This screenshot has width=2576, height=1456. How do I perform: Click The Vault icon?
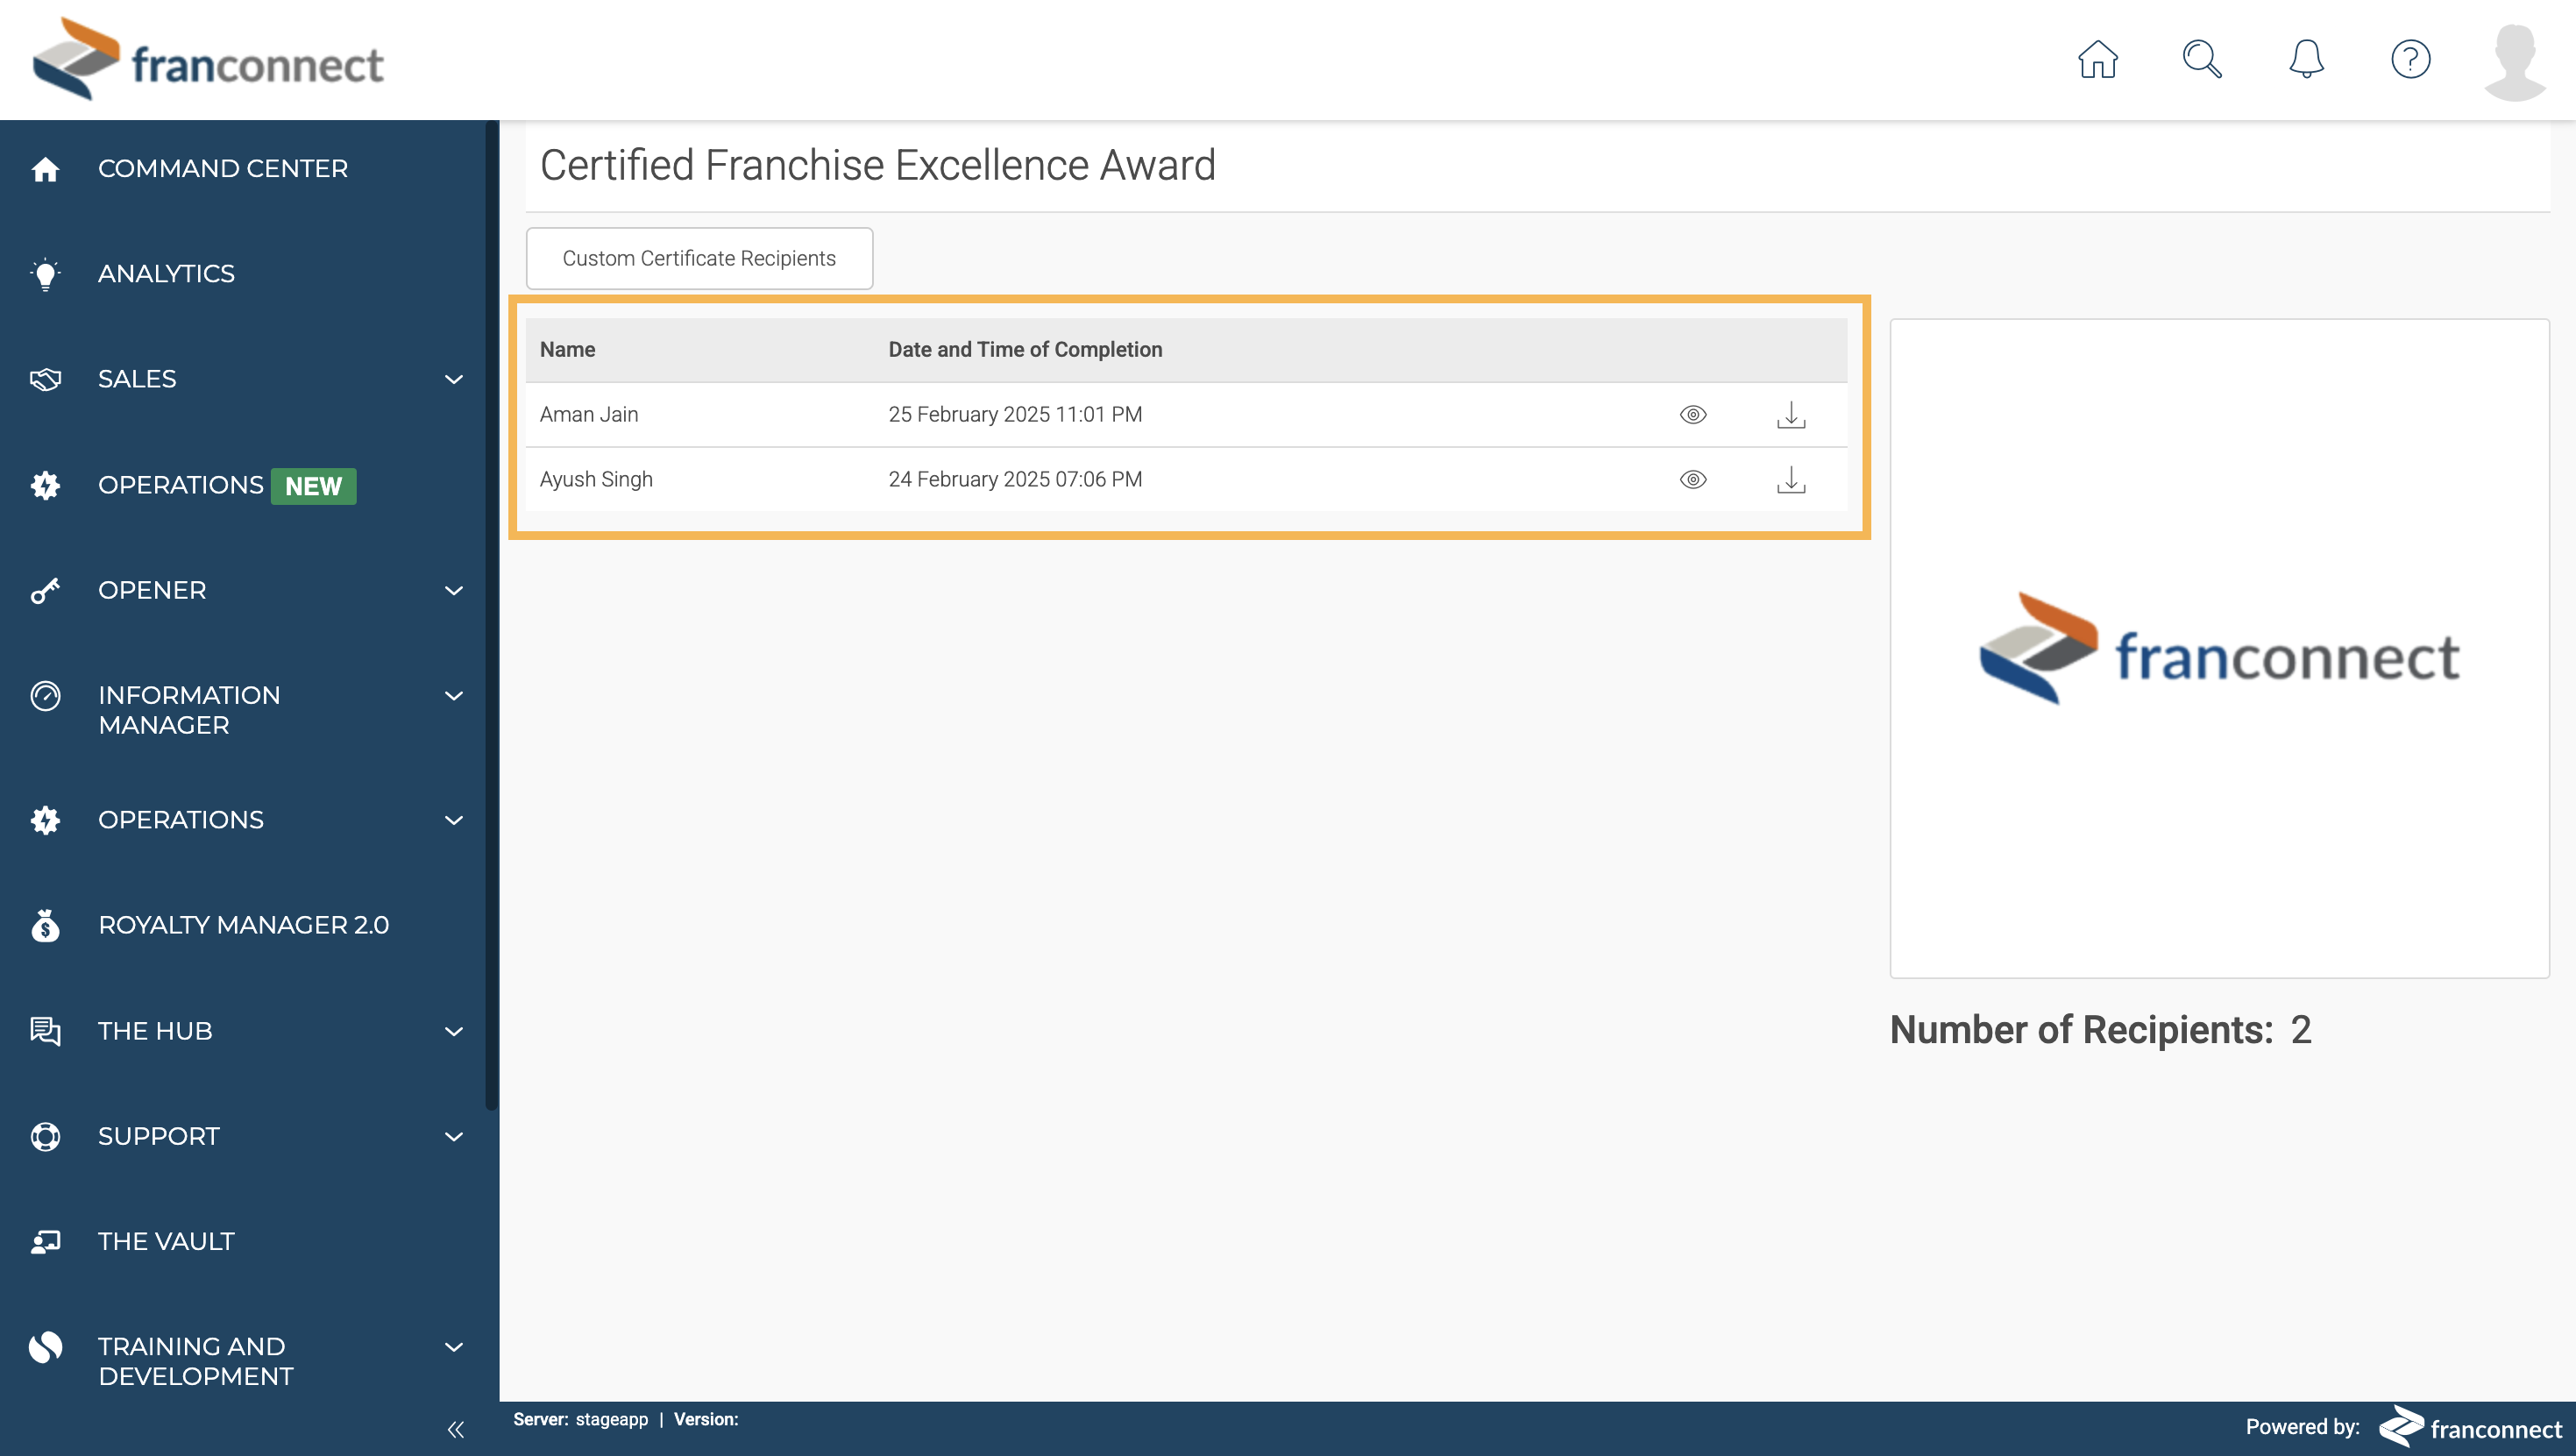[x=45, y=1241]
